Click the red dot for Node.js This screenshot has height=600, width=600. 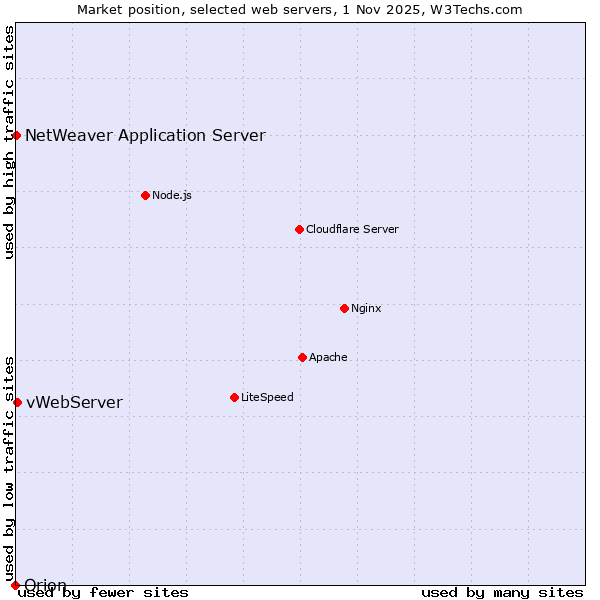145,195
